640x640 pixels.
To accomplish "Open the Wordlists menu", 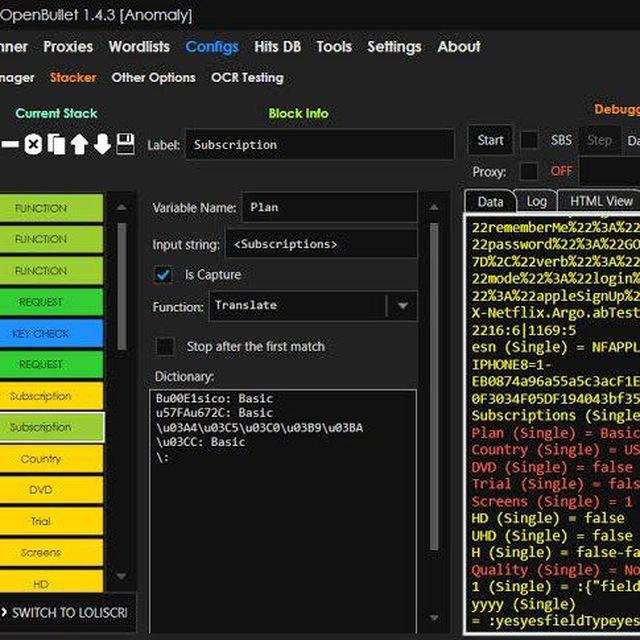I will pos(139,47).
